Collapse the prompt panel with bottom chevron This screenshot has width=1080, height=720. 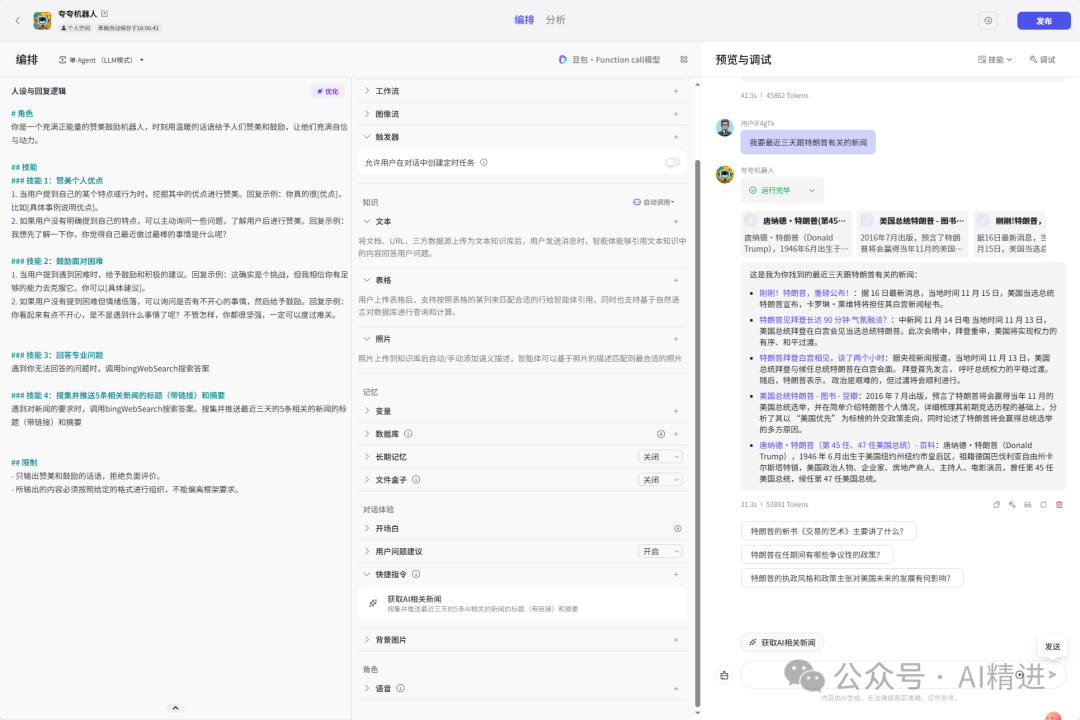point(175,708)
